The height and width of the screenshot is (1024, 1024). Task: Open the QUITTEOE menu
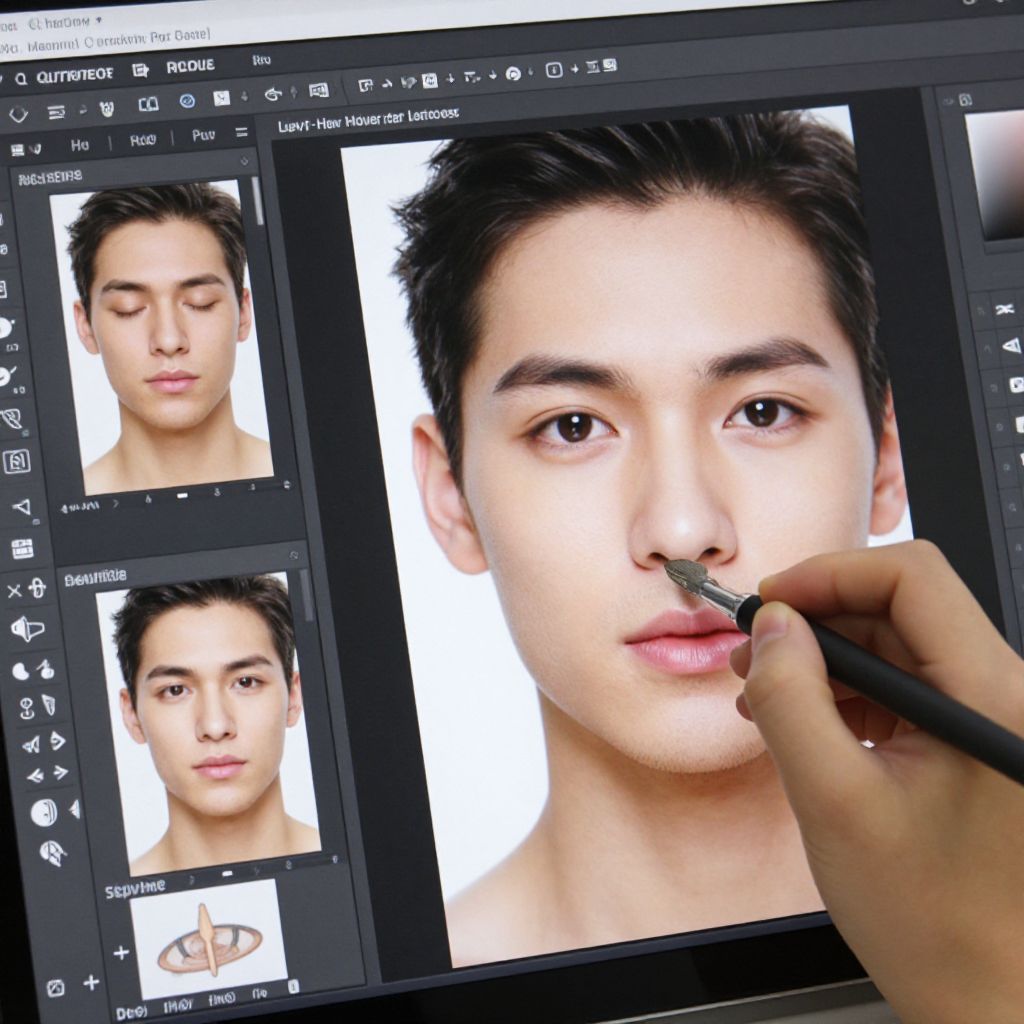pyautogui.click(x=74, y=74)
